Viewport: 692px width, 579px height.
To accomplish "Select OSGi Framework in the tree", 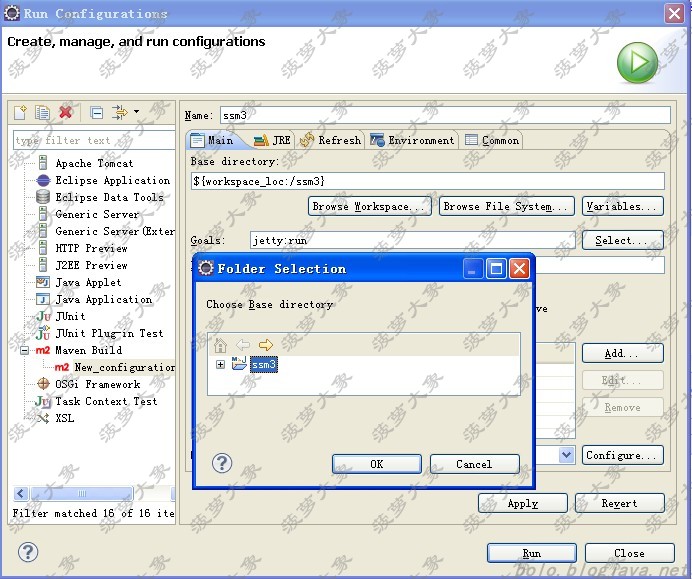I will click(98, 384).
